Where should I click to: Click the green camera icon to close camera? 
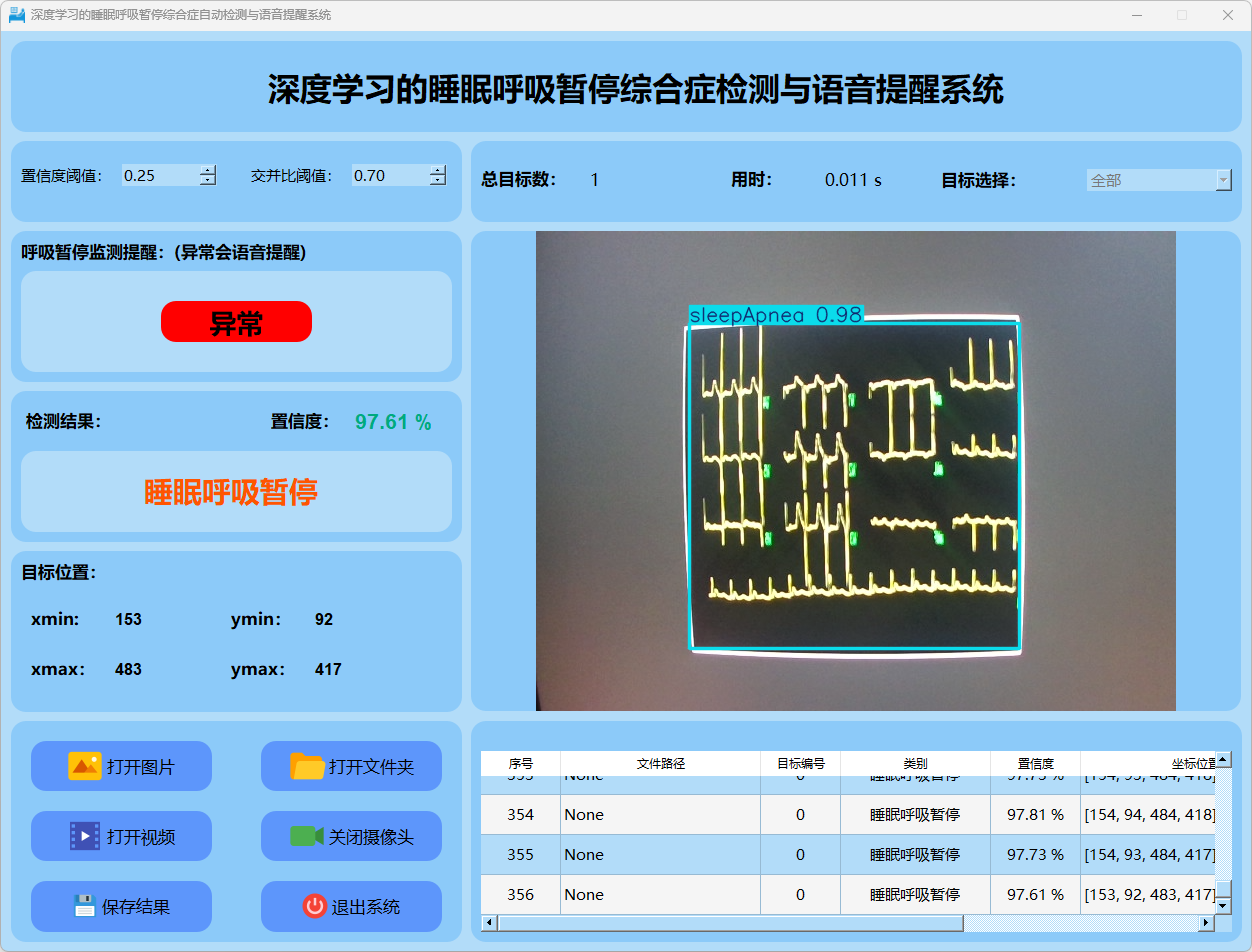(306, 836)
